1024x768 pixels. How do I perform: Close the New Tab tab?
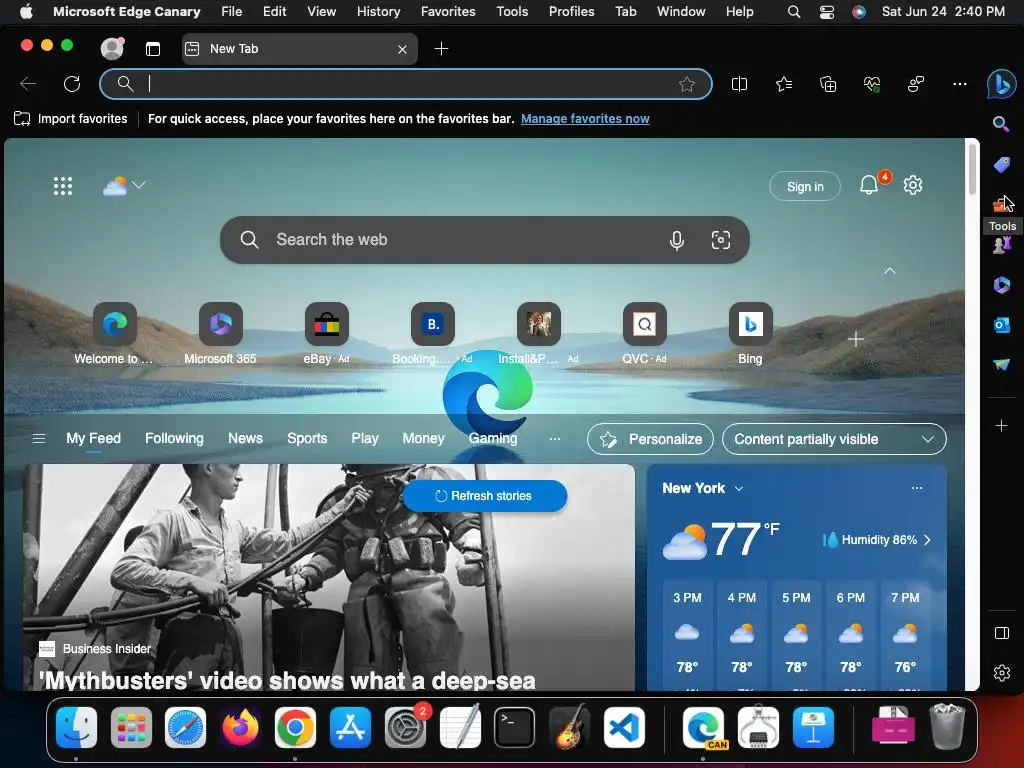tap(402, 49)
